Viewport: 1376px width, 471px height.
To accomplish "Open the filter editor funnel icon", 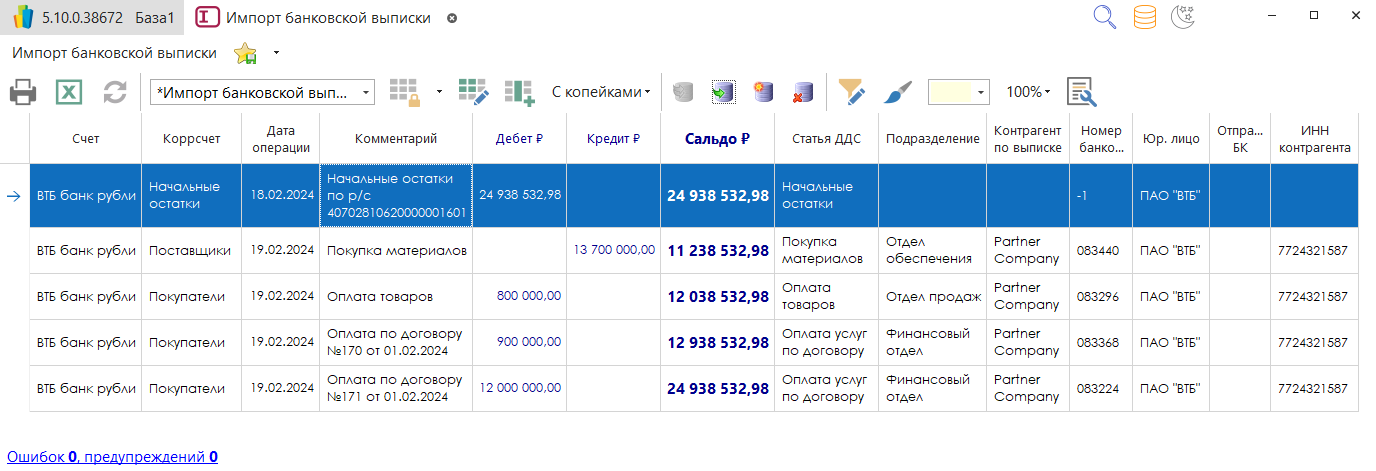I will (852, 92).
